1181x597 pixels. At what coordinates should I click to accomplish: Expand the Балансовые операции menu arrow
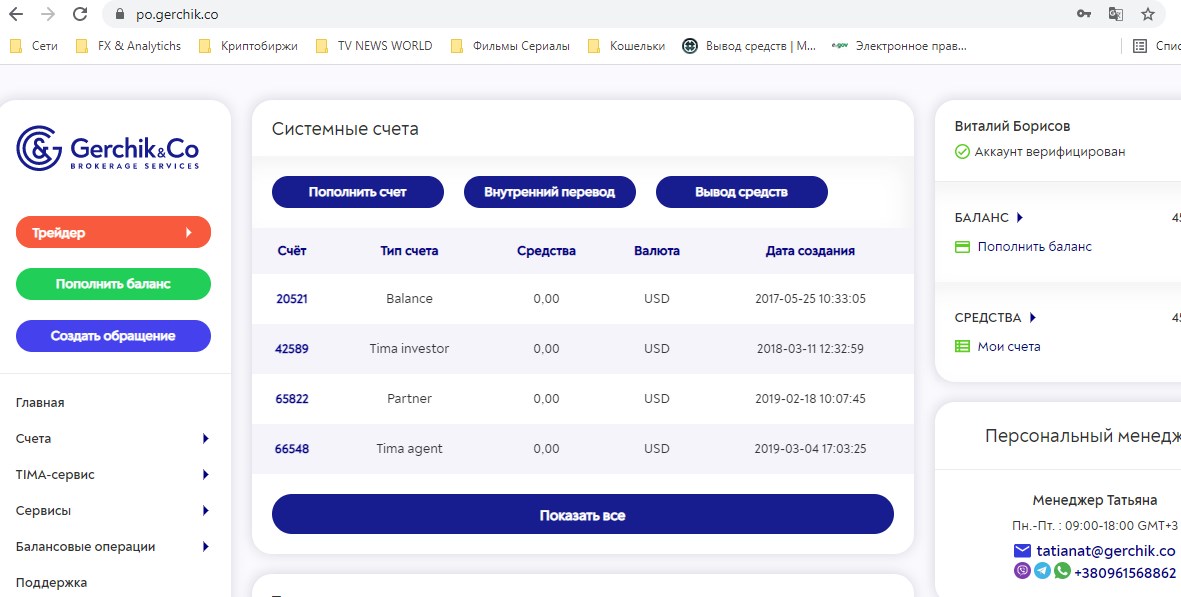(x=205, y=547)
